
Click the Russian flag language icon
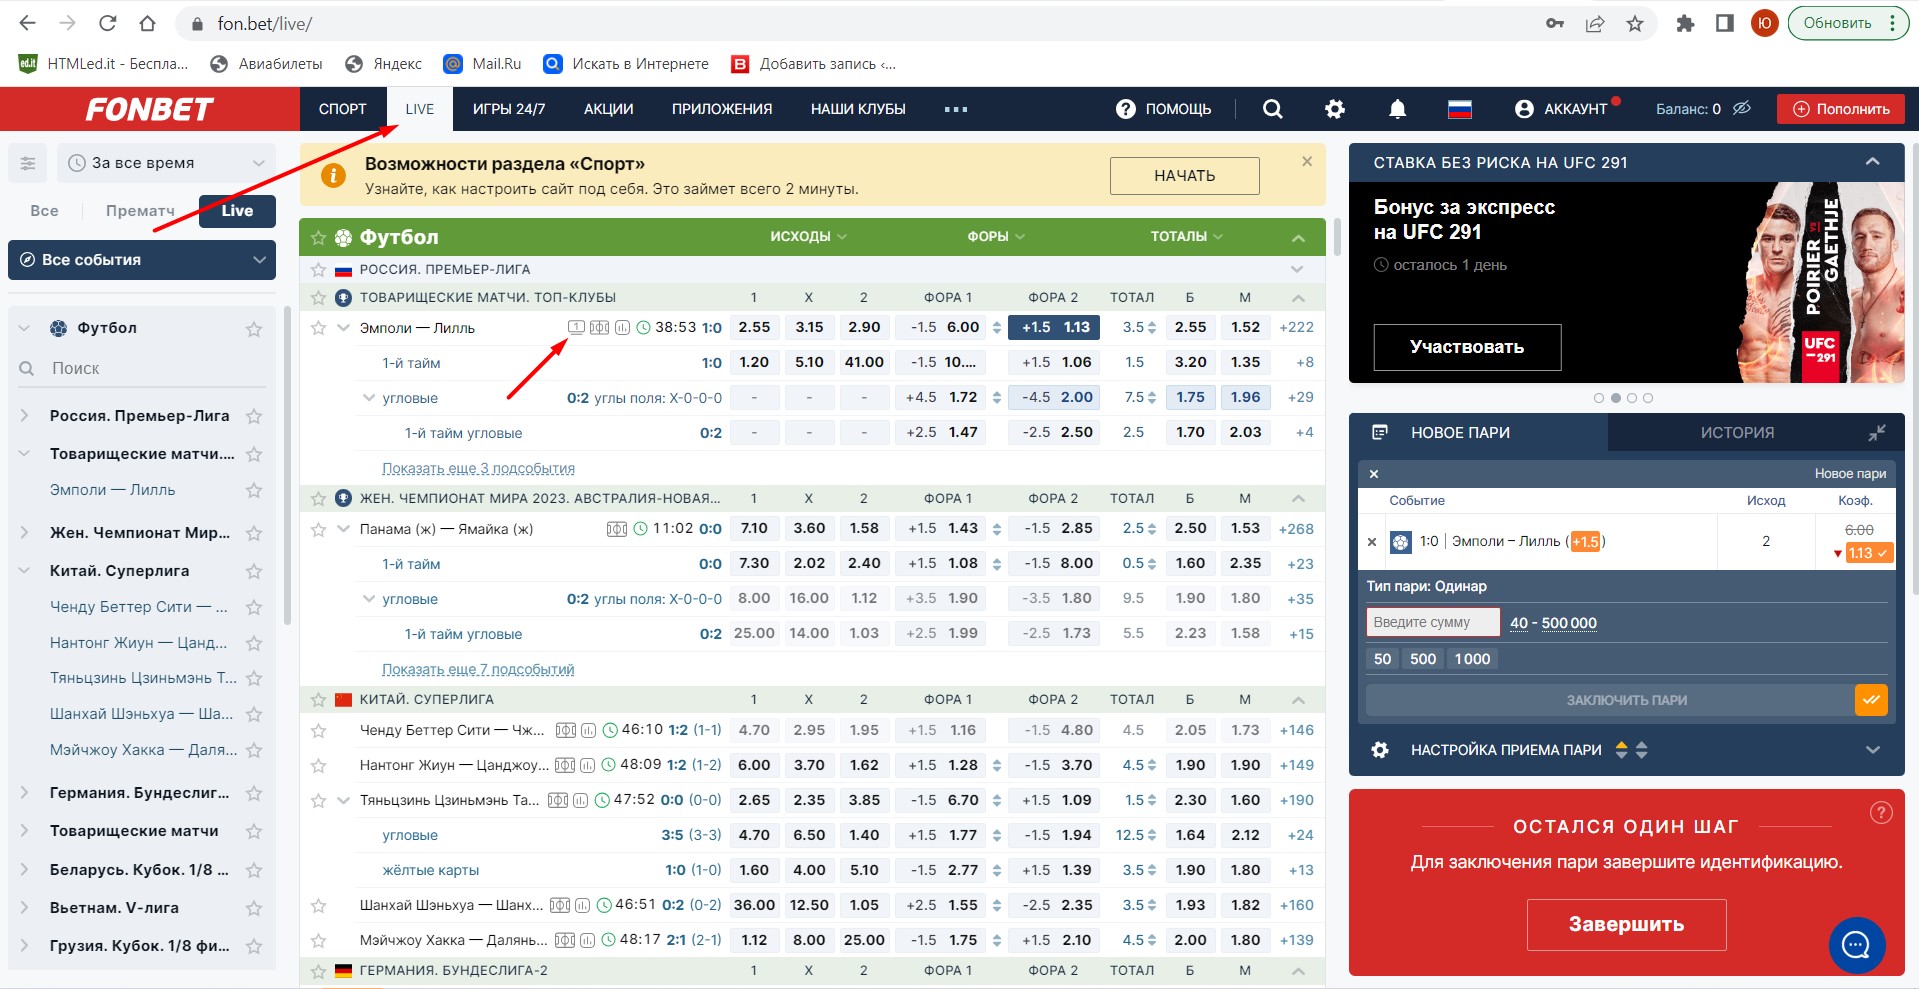click(1460, 109)
